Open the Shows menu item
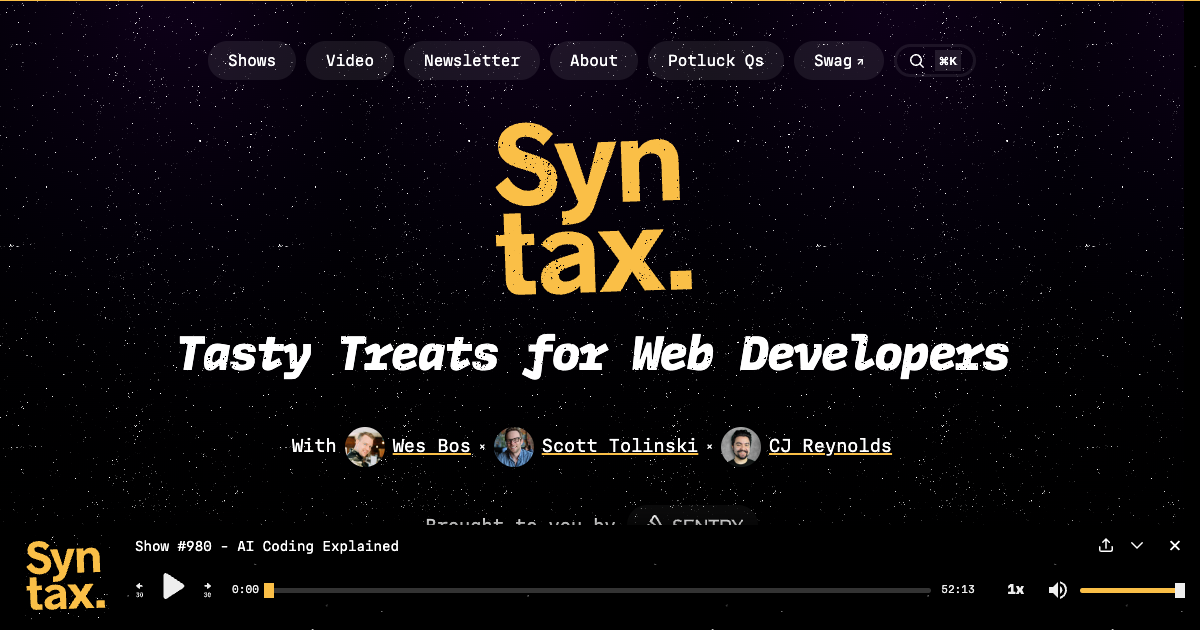The image size is (1200, 630). 252,61
